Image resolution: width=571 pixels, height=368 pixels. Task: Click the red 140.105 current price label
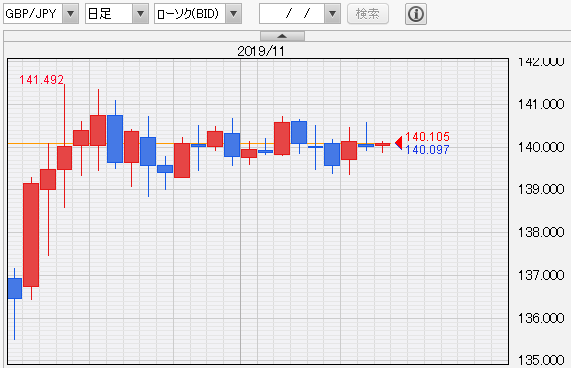[428, 136]
